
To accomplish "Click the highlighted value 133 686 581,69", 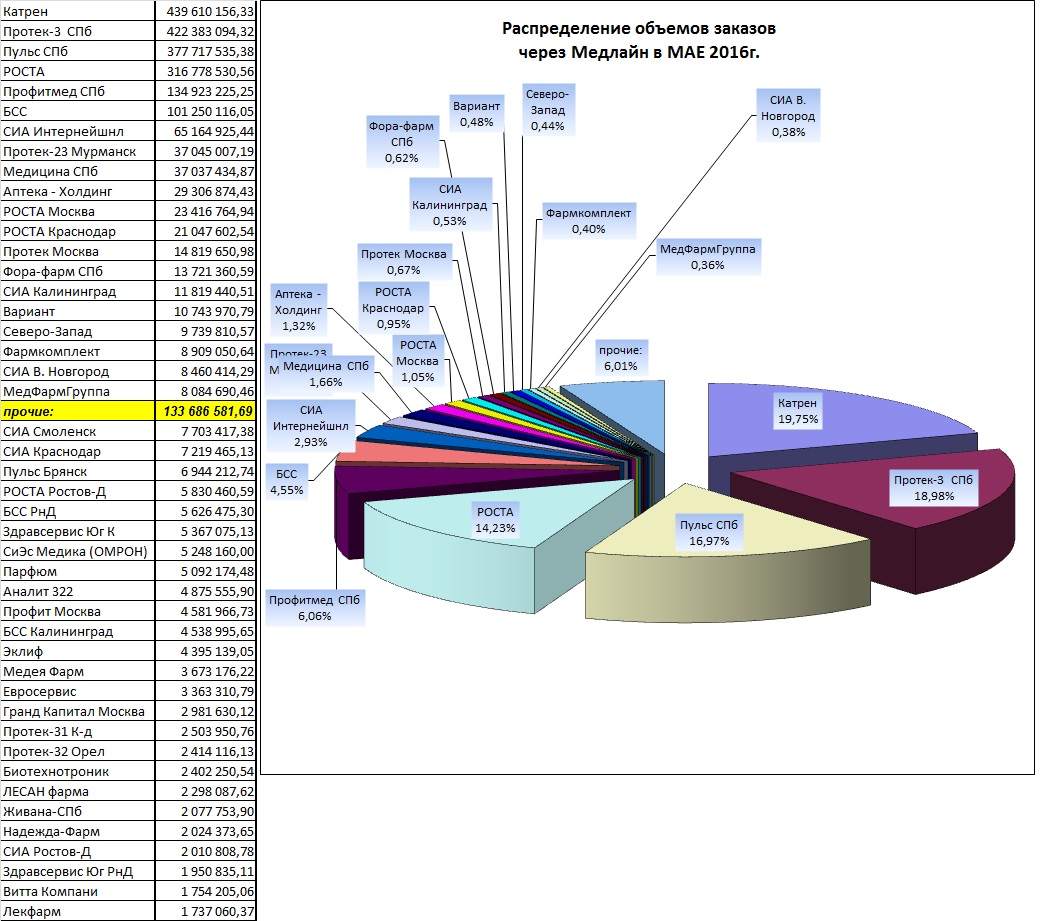I will coord(206,411).
